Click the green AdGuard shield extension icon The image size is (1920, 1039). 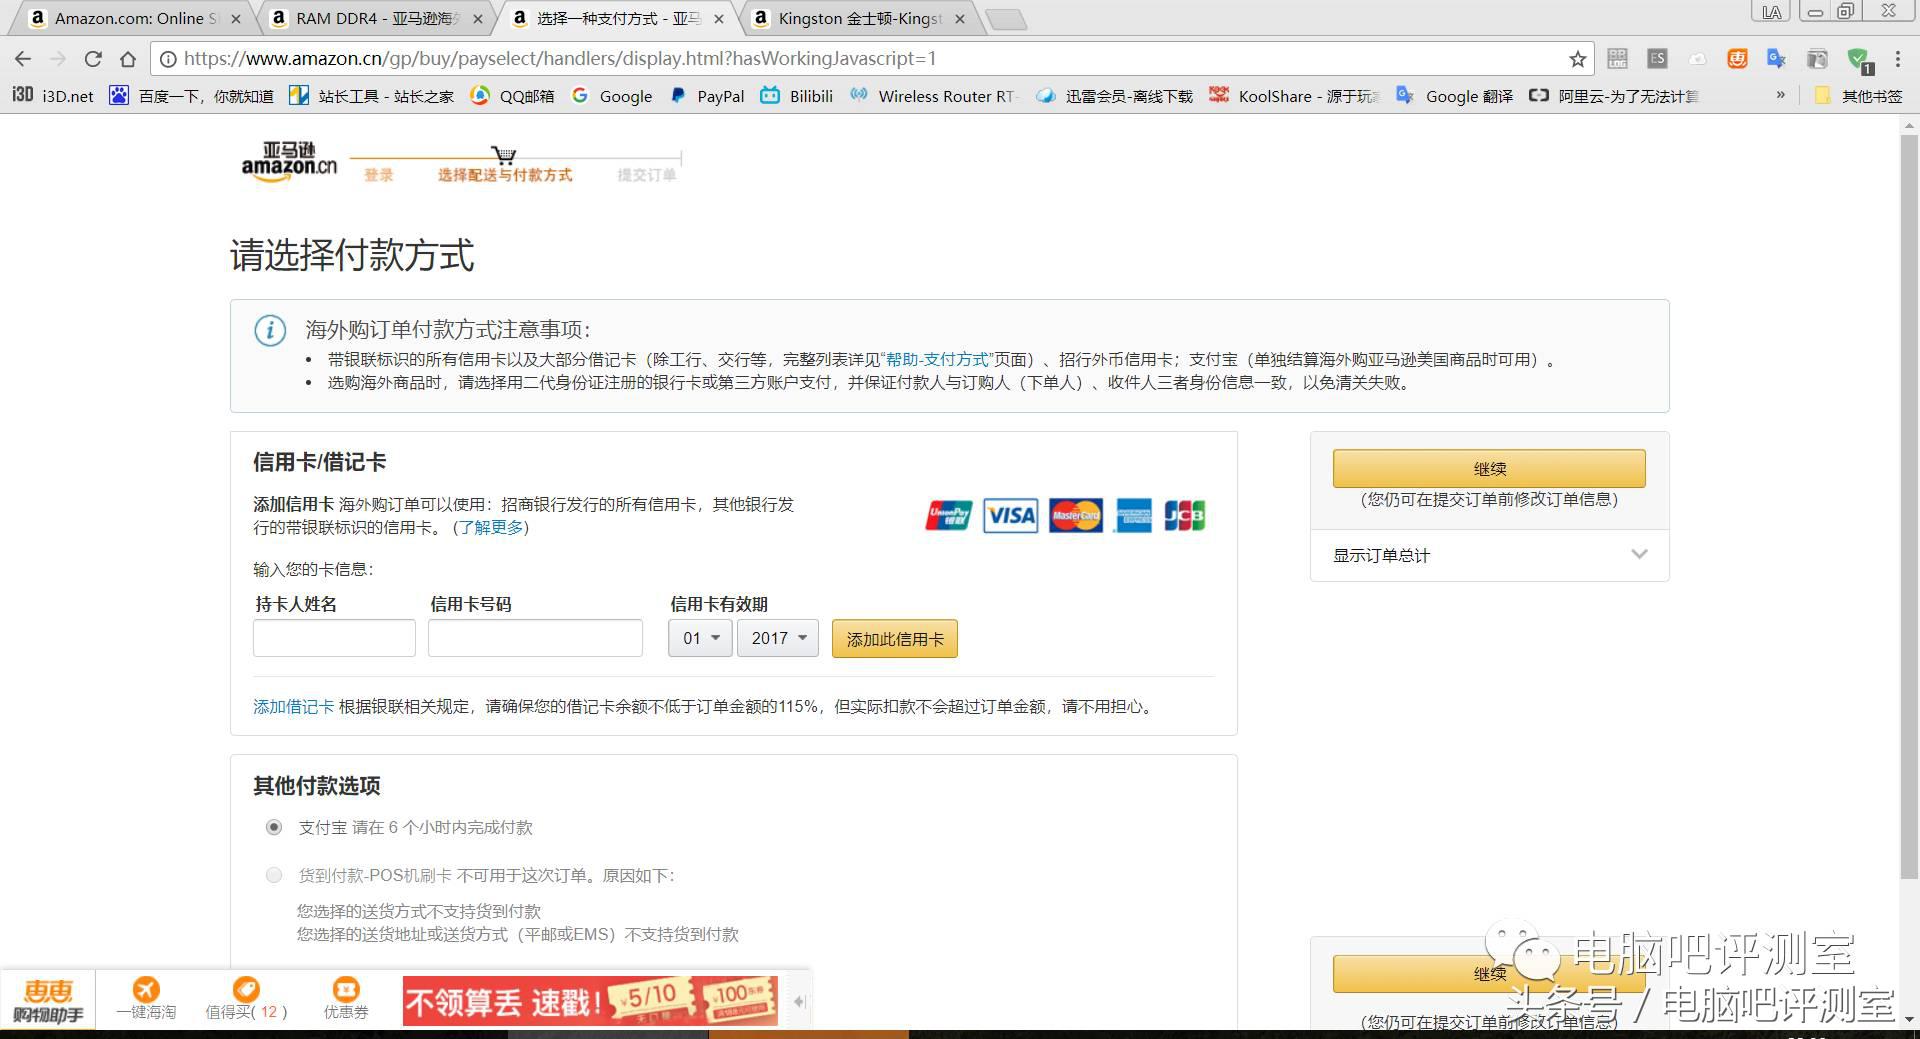coord(1857,59)
